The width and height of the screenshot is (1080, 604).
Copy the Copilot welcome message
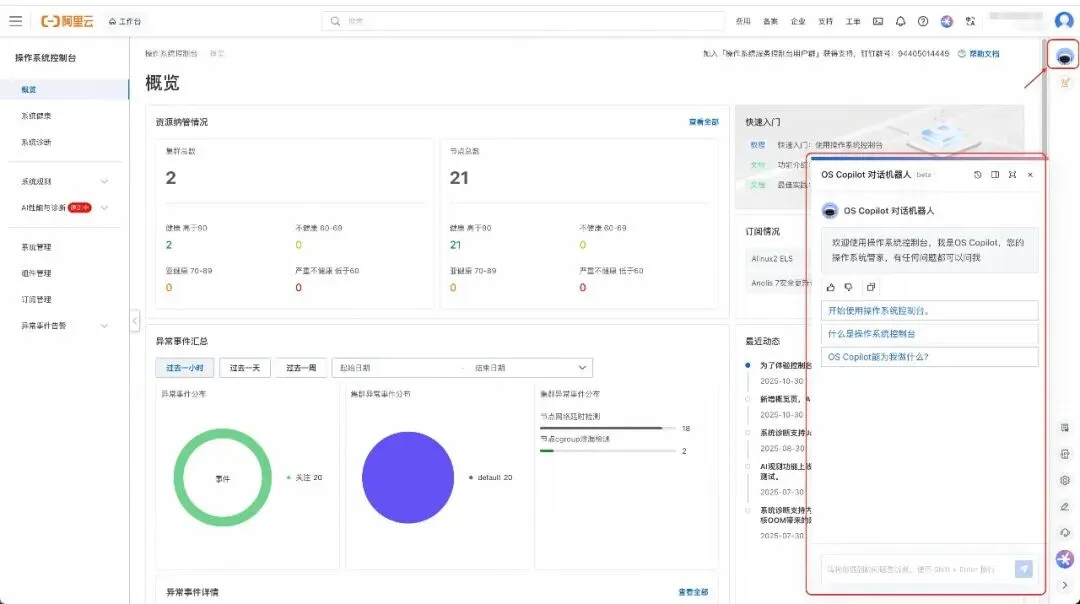(871, 287)
